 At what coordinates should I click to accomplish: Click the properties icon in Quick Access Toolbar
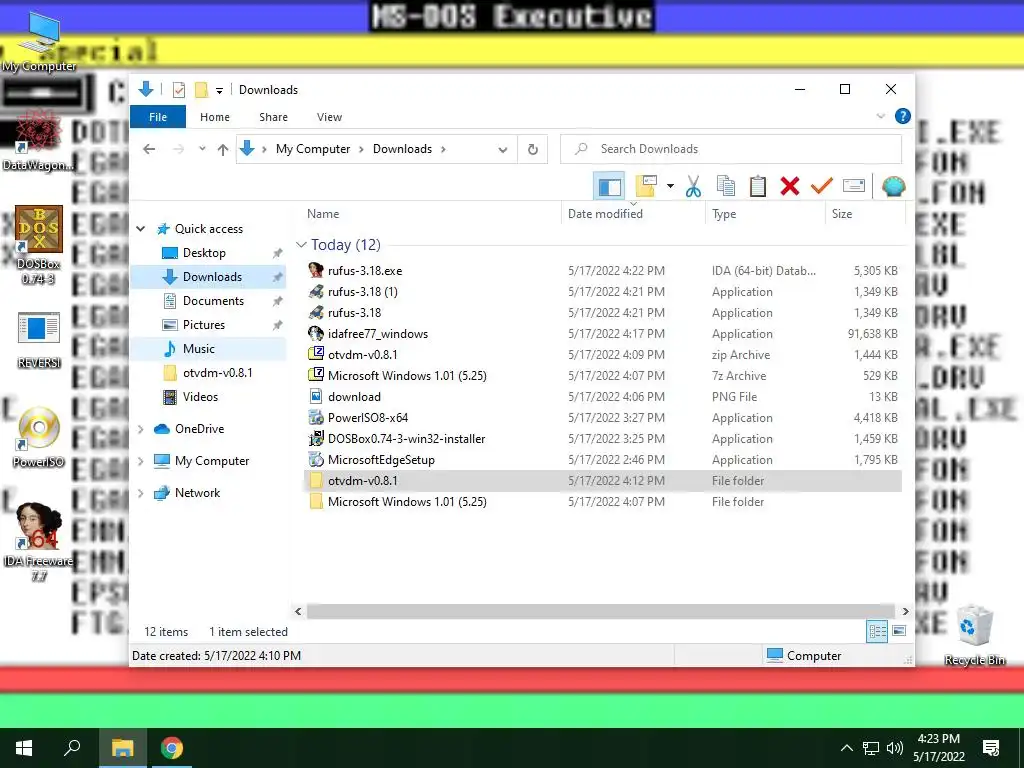pos(178,89)
